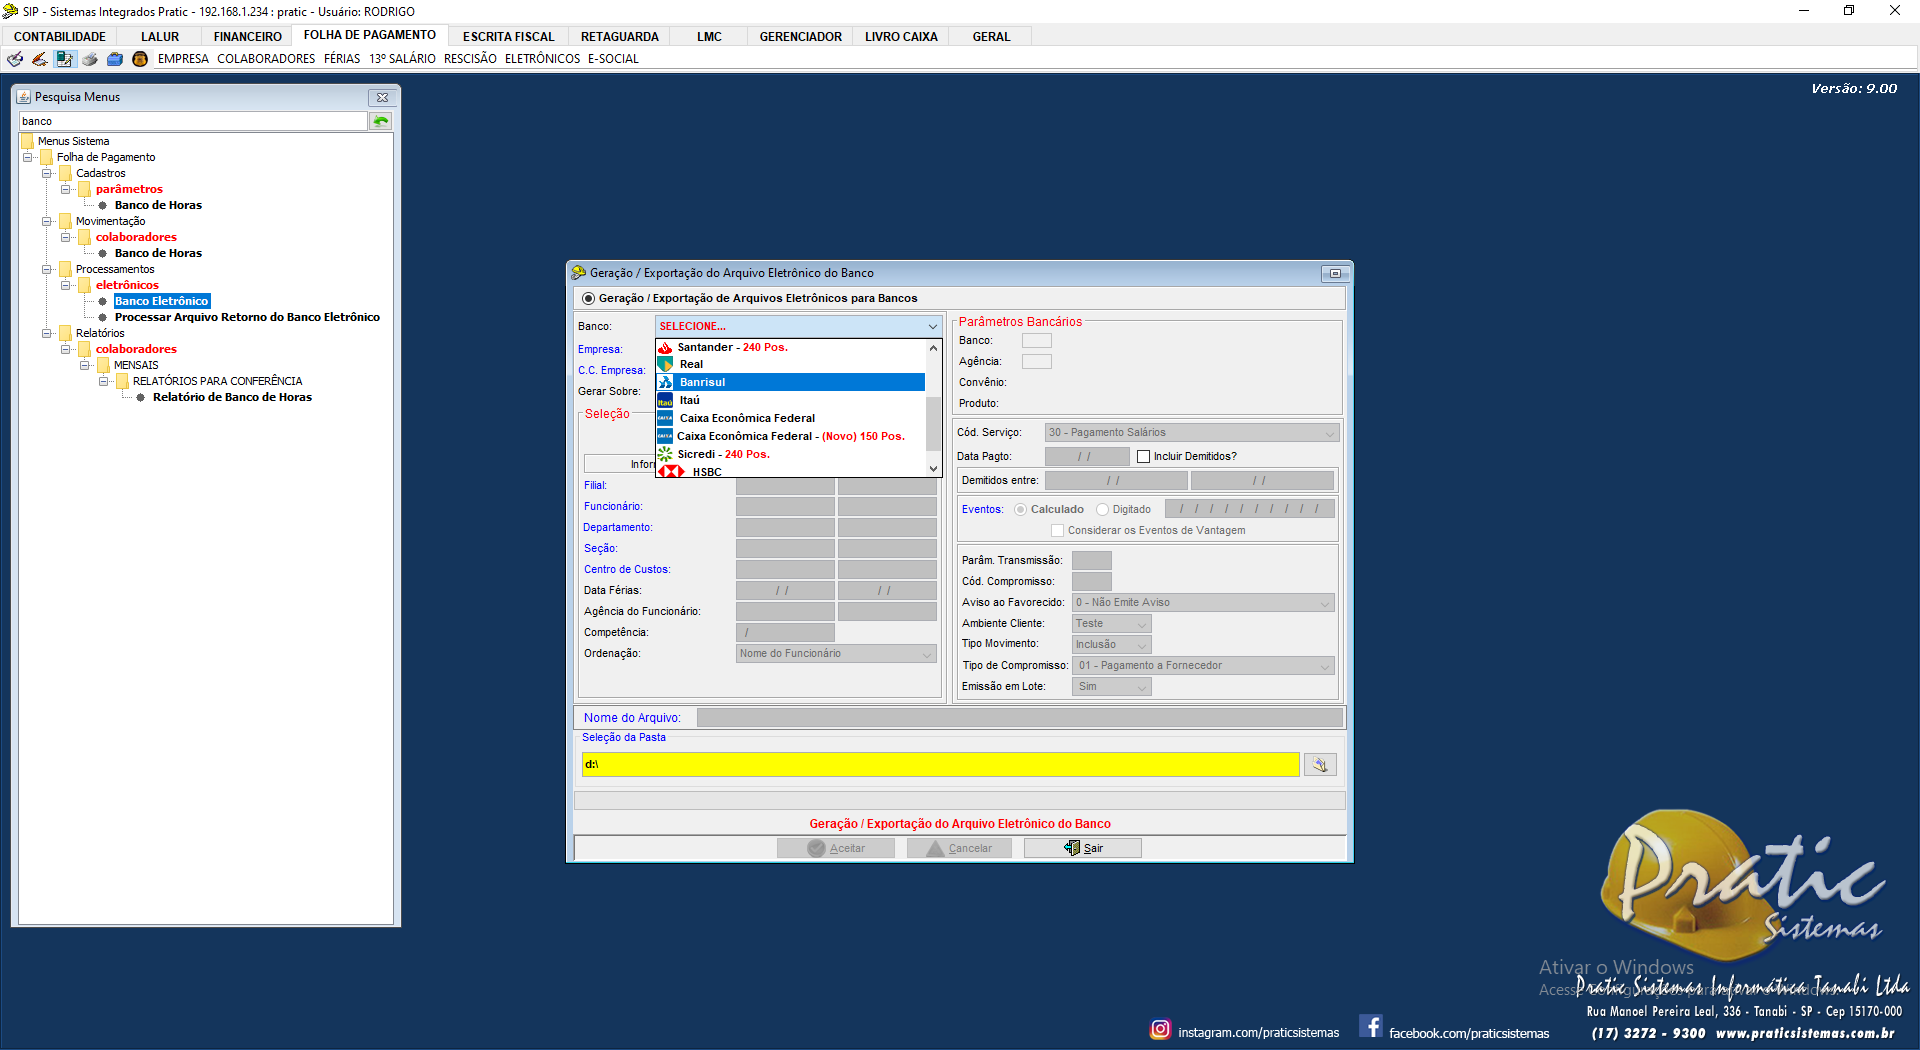Open the ESCRITA FISCAL tab
Image resolution: width=1920 pixels, height=1050 pixels.
[508, 37]
